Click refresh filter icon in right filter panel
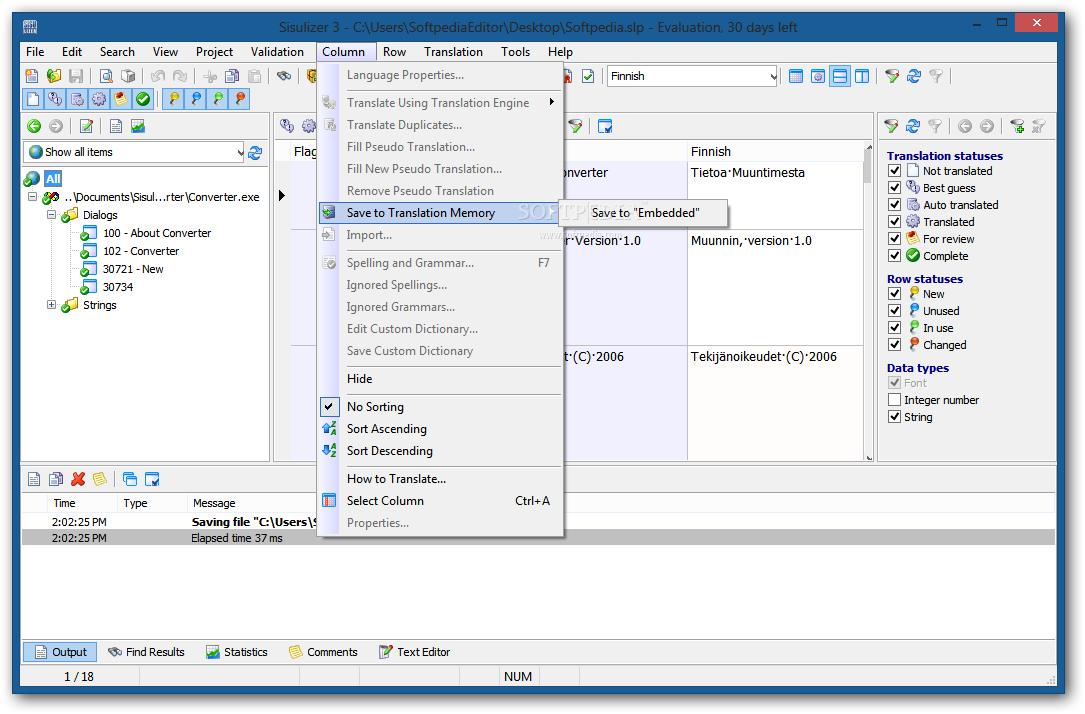The image size is (1085, 714). tap(913, 126)
